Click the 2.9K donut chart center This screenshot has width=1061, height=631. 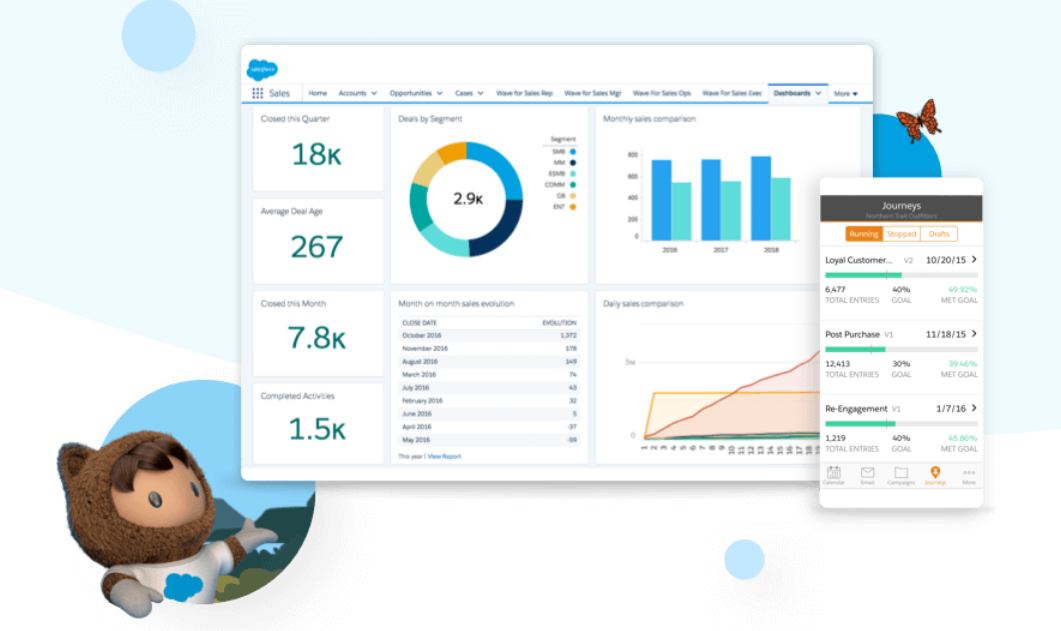[x=468, y=199]
